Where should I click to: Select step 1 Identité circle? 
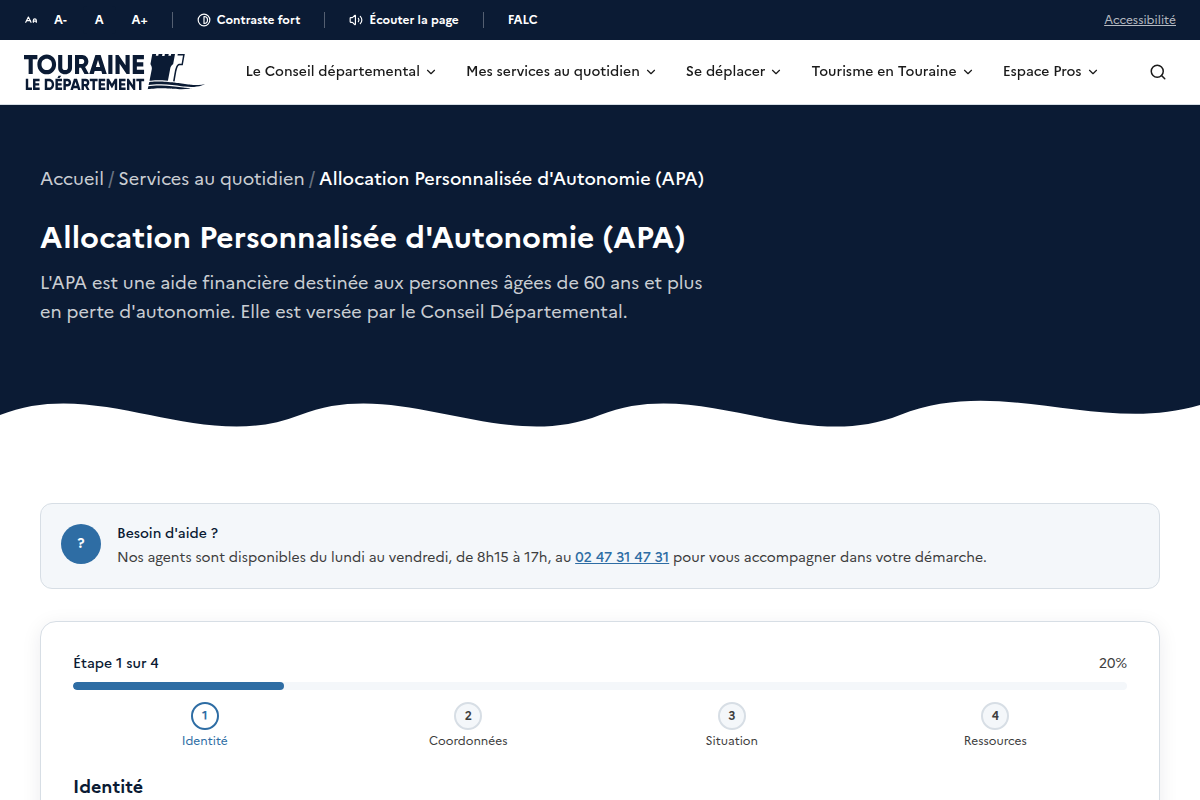pyautogui.click(x=205, y=716)
